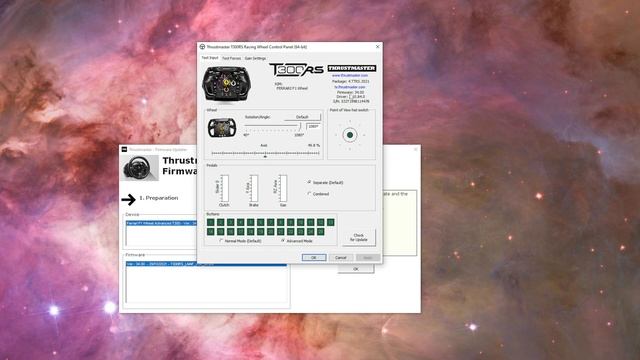Click button indicator 13
This screenshot has width=640, height=360.
tap(331, 222)
